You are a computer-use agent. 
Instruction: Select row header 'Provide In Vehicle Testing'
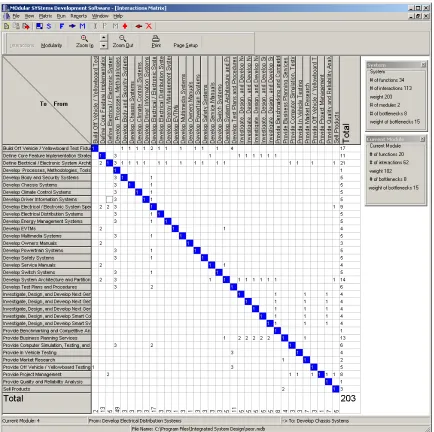click(x=47, y=353)
